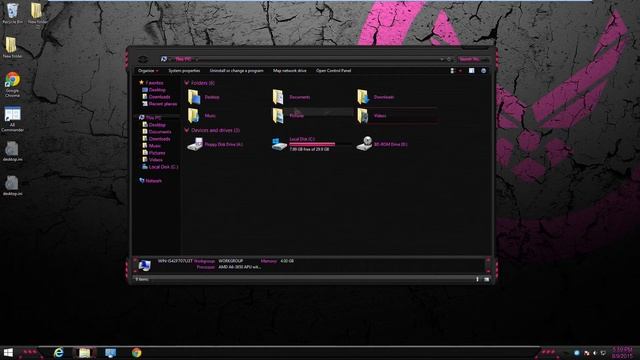
Task: Click the This PC icon in the address bar
Action: (x=164, y=59)
